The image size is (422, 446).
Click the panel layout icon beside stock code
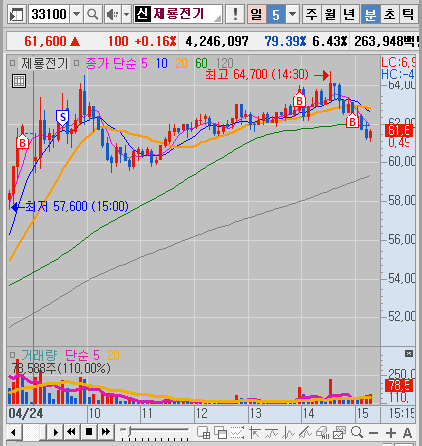(x=16, y=14)
